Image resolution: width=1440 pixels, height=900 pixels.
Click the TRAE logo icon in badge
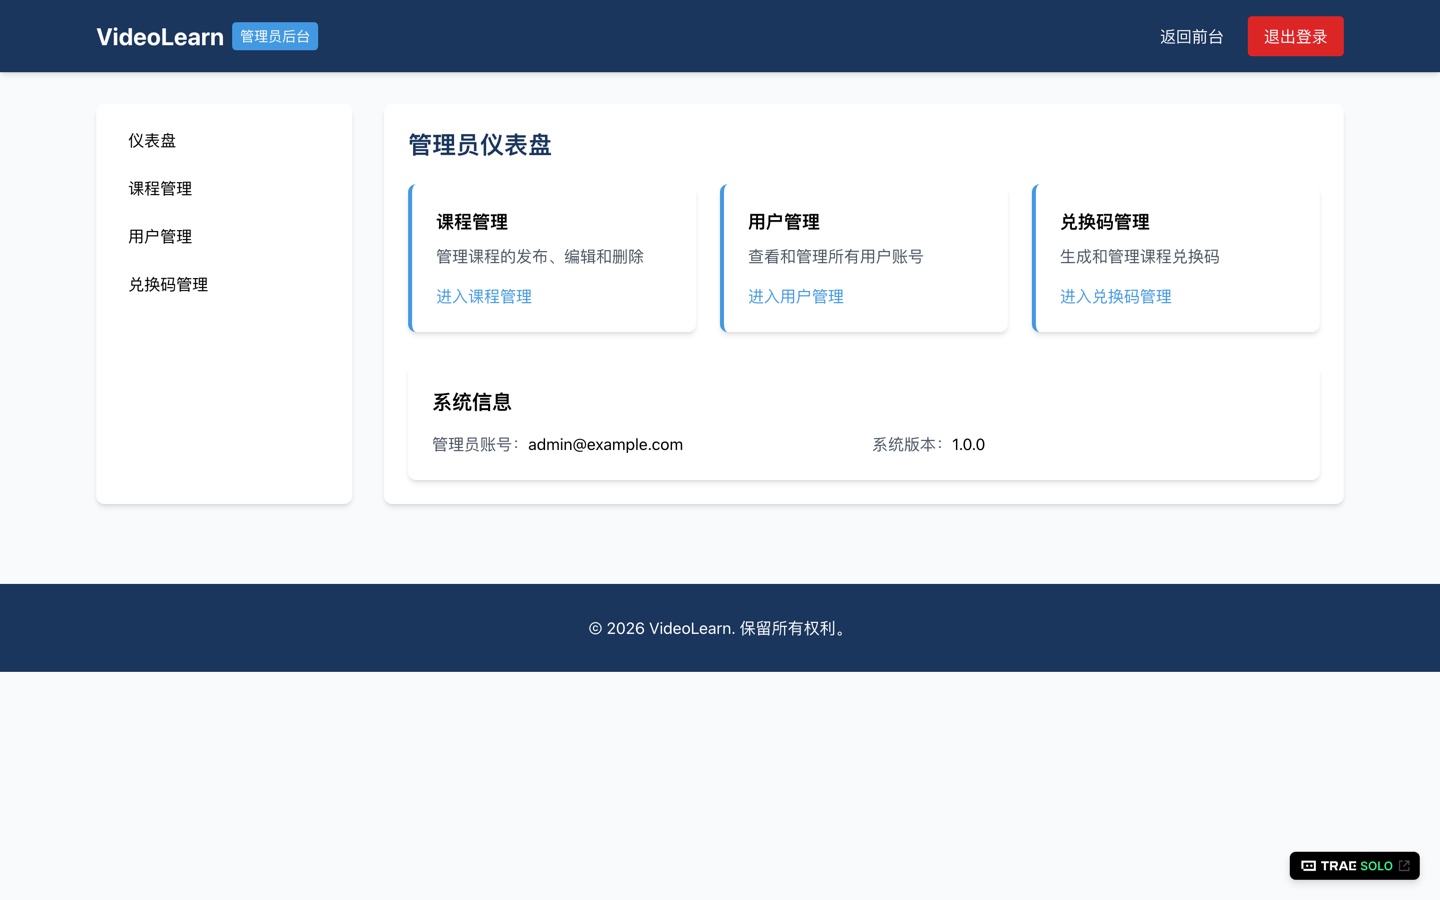(1308, 866)
